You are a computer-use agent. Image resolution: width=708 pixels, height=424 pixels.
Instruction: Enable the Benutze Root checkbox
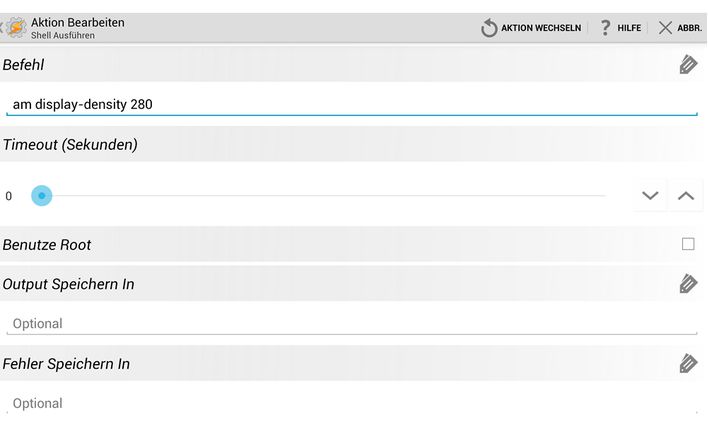point(688,244)
